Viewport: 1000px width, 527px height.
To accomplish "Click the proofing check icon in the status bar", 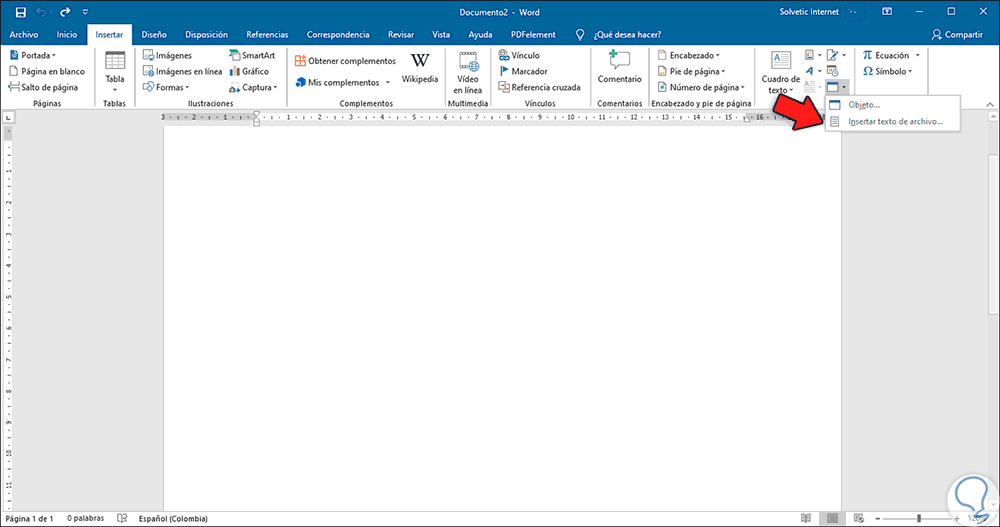I will pyautogui.click(x=122, y=519).
